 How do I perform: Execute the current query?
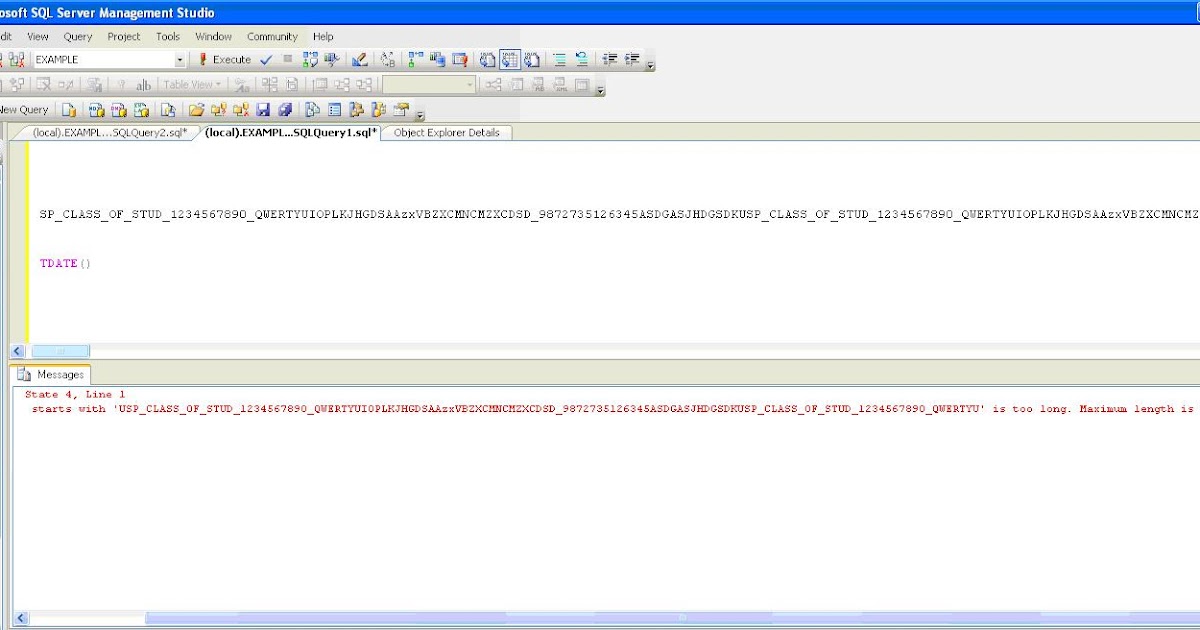(x=229, y=59)
